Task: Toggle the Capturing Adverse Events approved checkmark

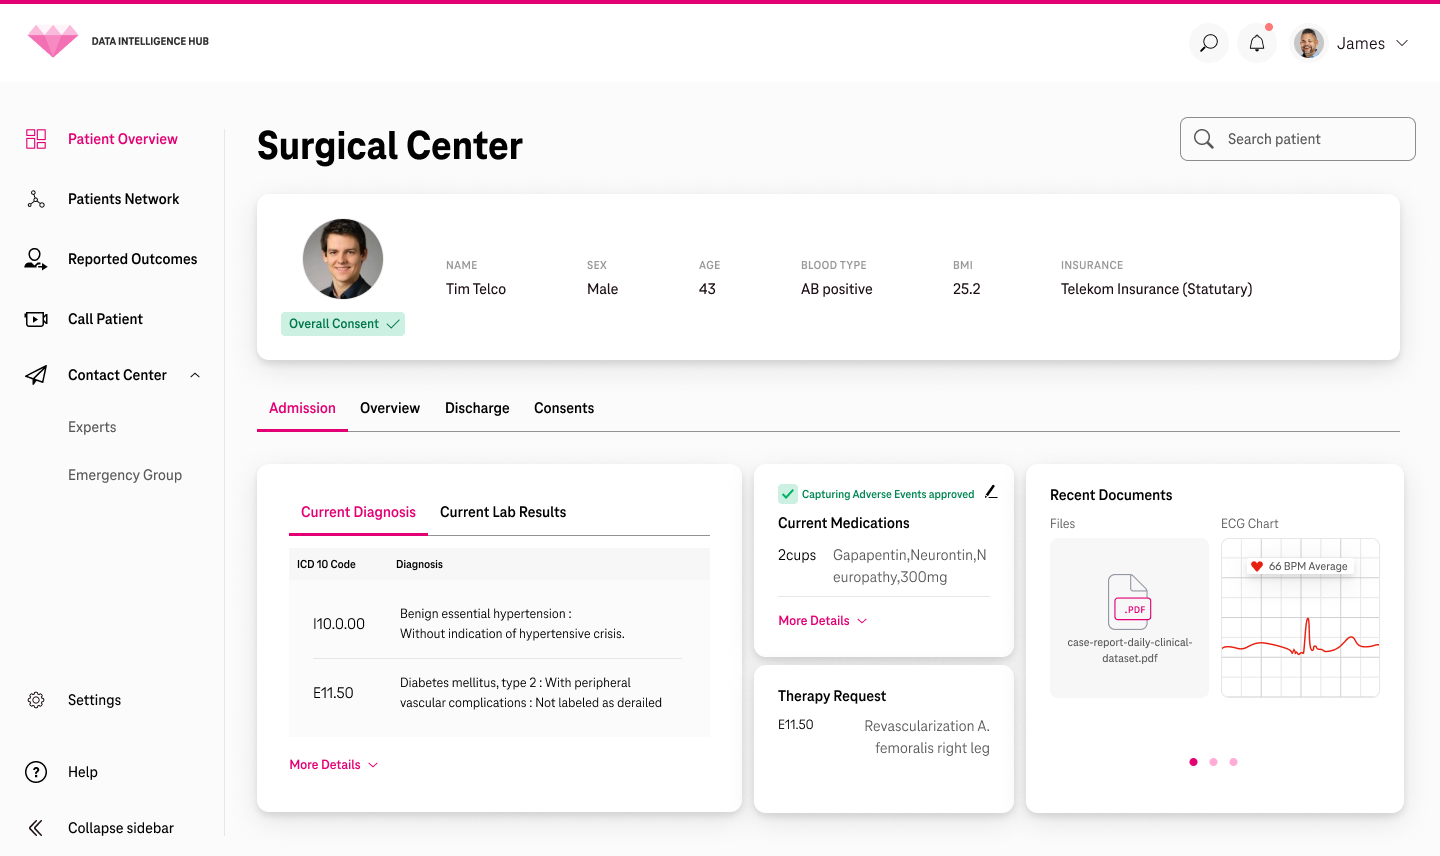Action: coord(787,493)
